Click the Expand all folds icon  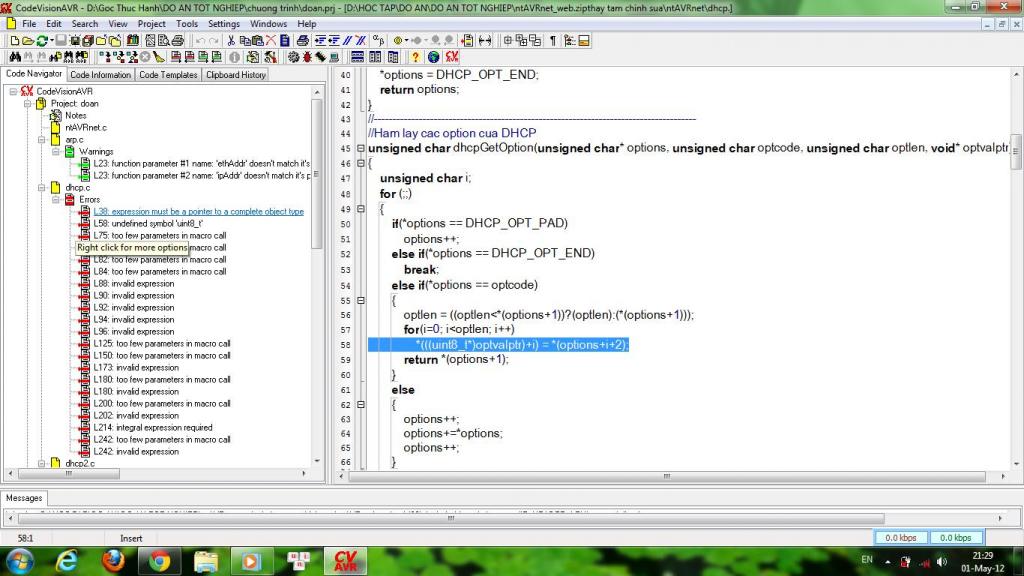click(x=521, y=40)
